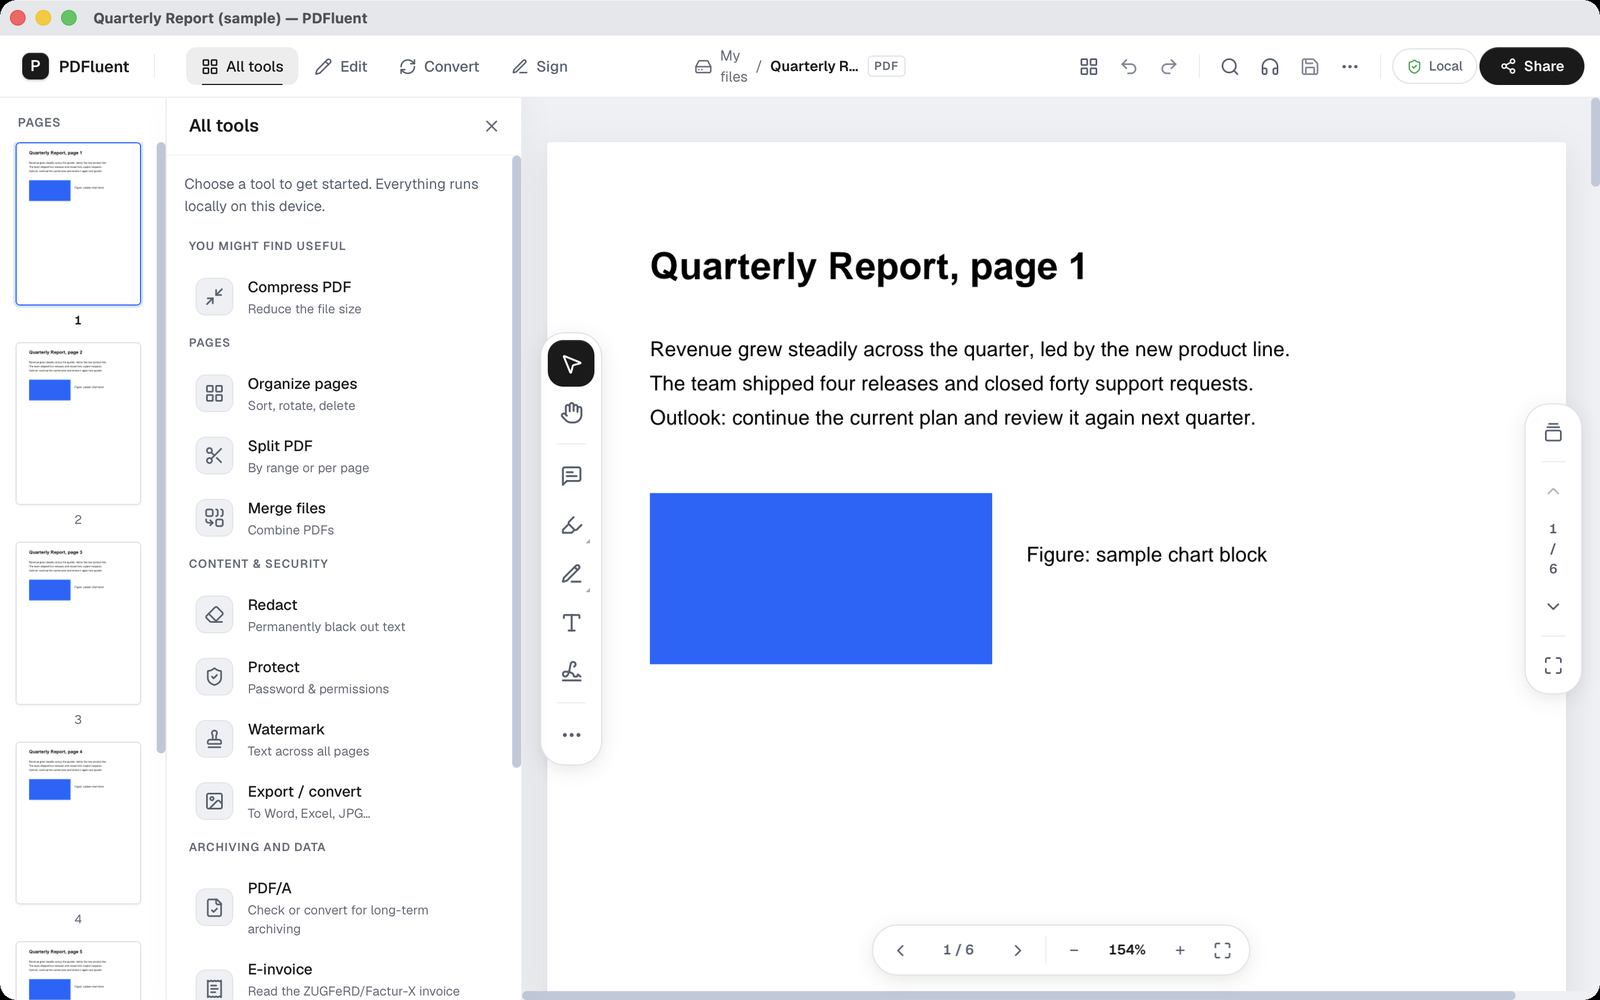
Task: Click the headphones read-aloud icon
Action: pyautogui.click(x=1270, y=66)
